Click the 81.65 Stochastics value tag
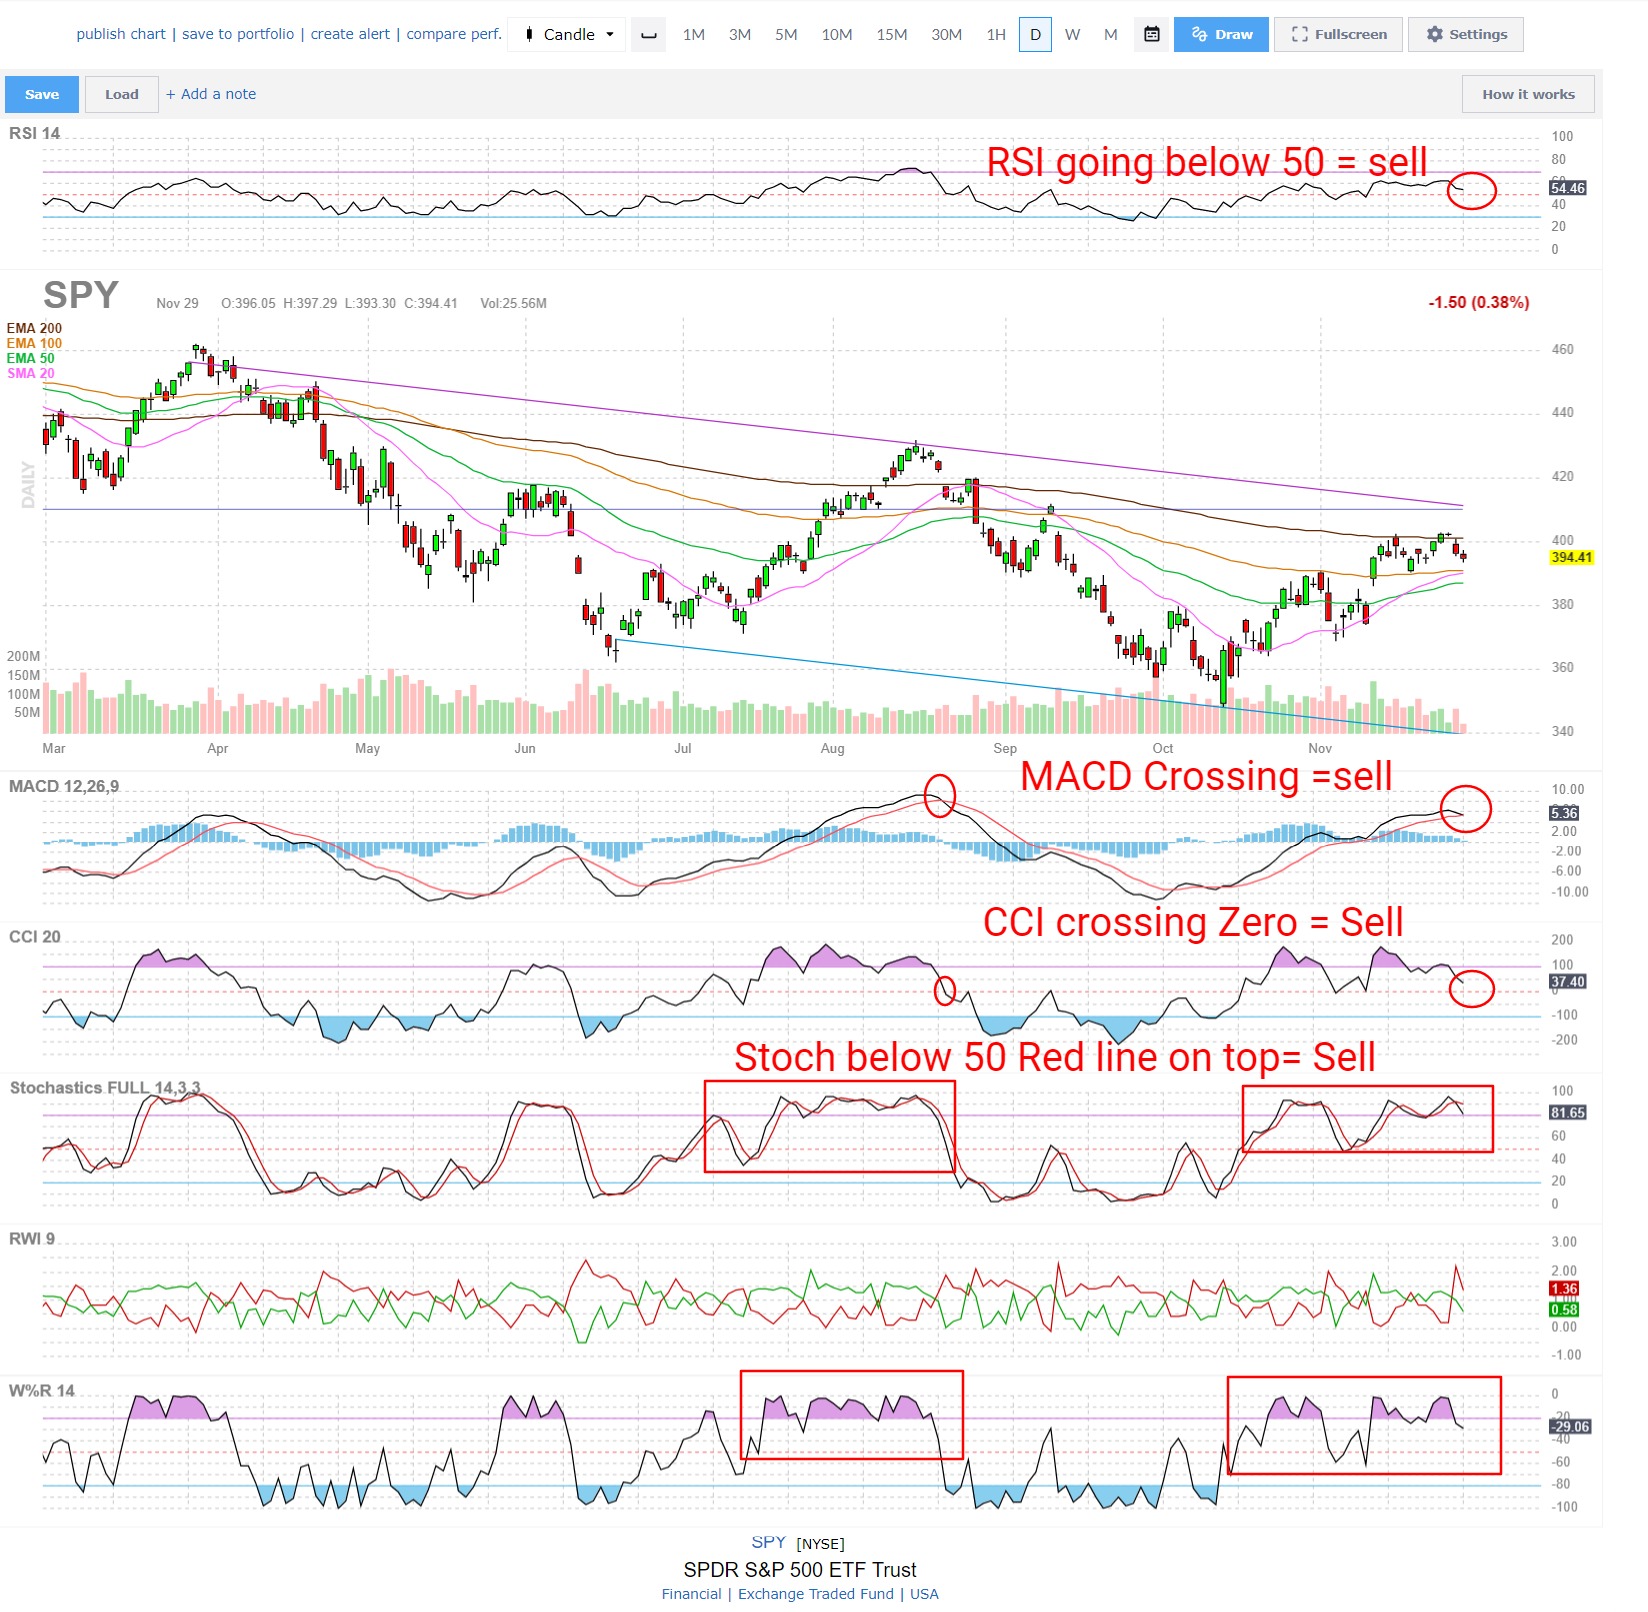 click(1567, 1113)
